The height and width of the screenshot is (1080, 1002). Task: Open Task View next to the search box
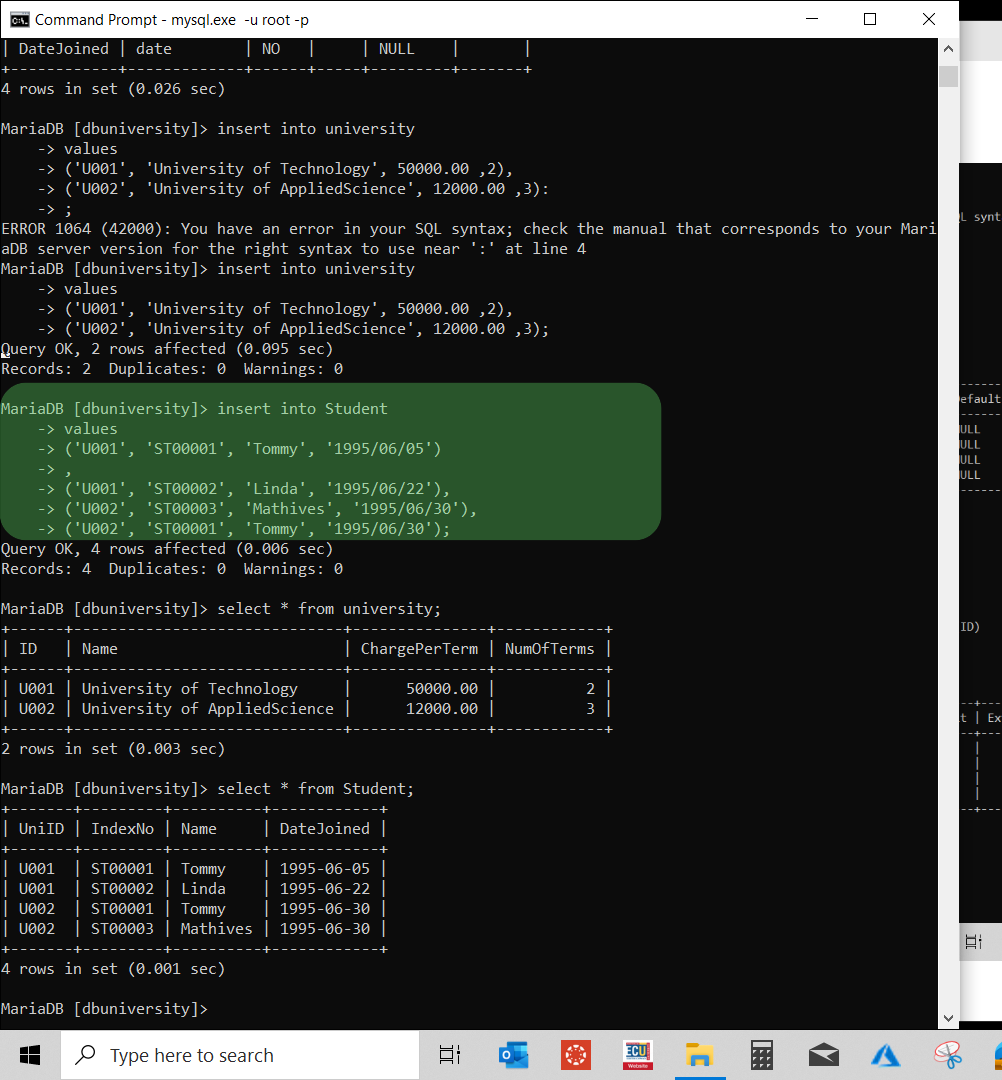[449, 1055]
